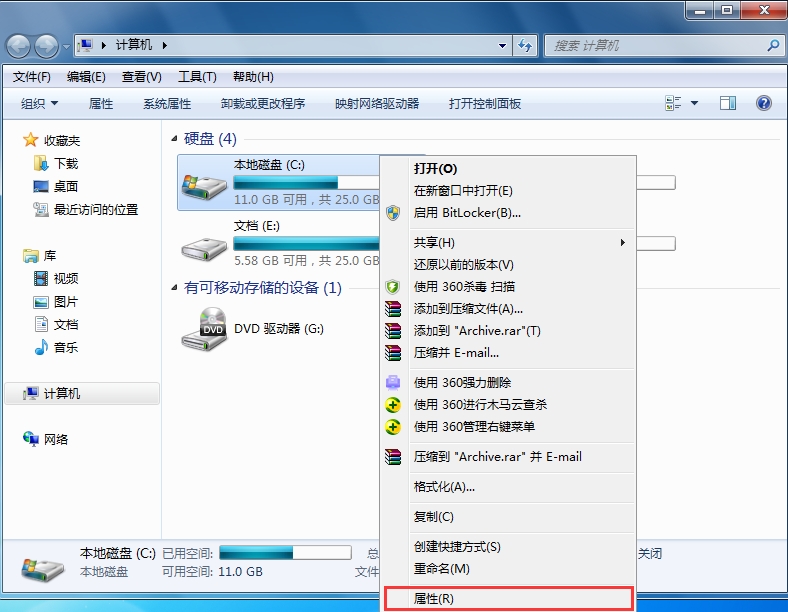The width and height of the screenshot is (788, 612).
Task: Select the 文档 (E:) drive icon
Action: click(x=203, y=244)
